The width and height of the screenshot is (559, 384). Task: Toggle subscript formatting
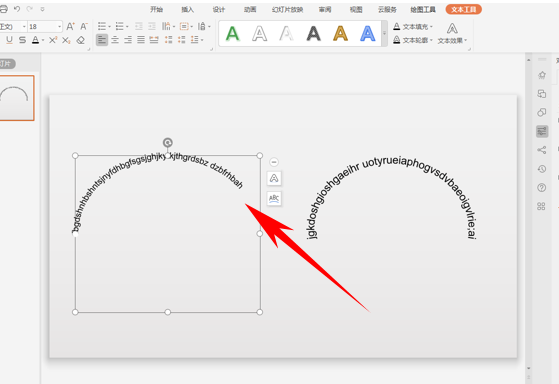[66, 40]
